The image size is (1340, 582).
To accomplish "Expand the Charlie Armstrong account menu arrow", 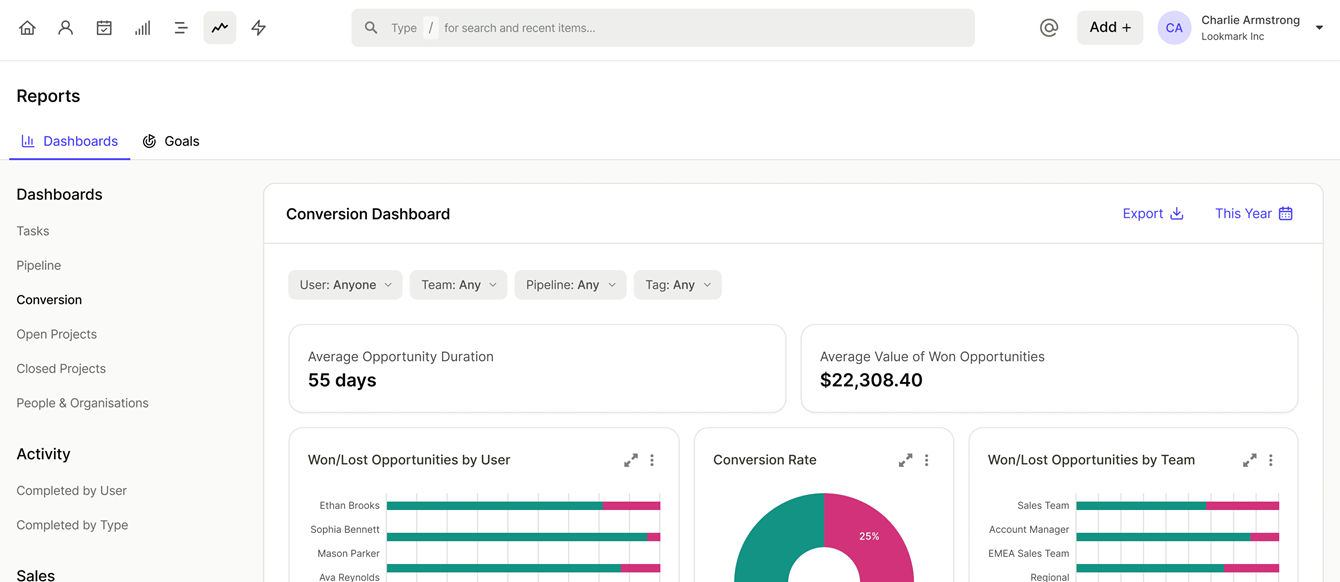I will coord(1319,28).
